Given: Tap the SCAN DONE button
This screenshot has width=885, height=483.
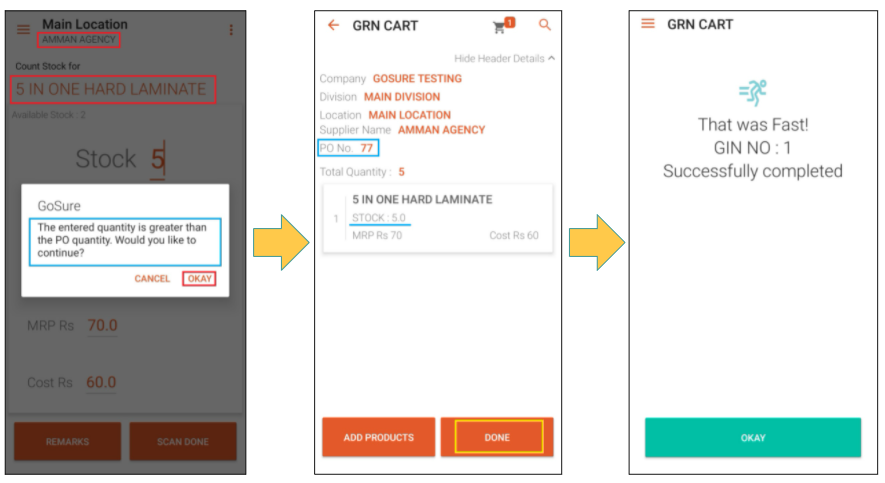Looking at the screenshot, I should coord(183,441).
